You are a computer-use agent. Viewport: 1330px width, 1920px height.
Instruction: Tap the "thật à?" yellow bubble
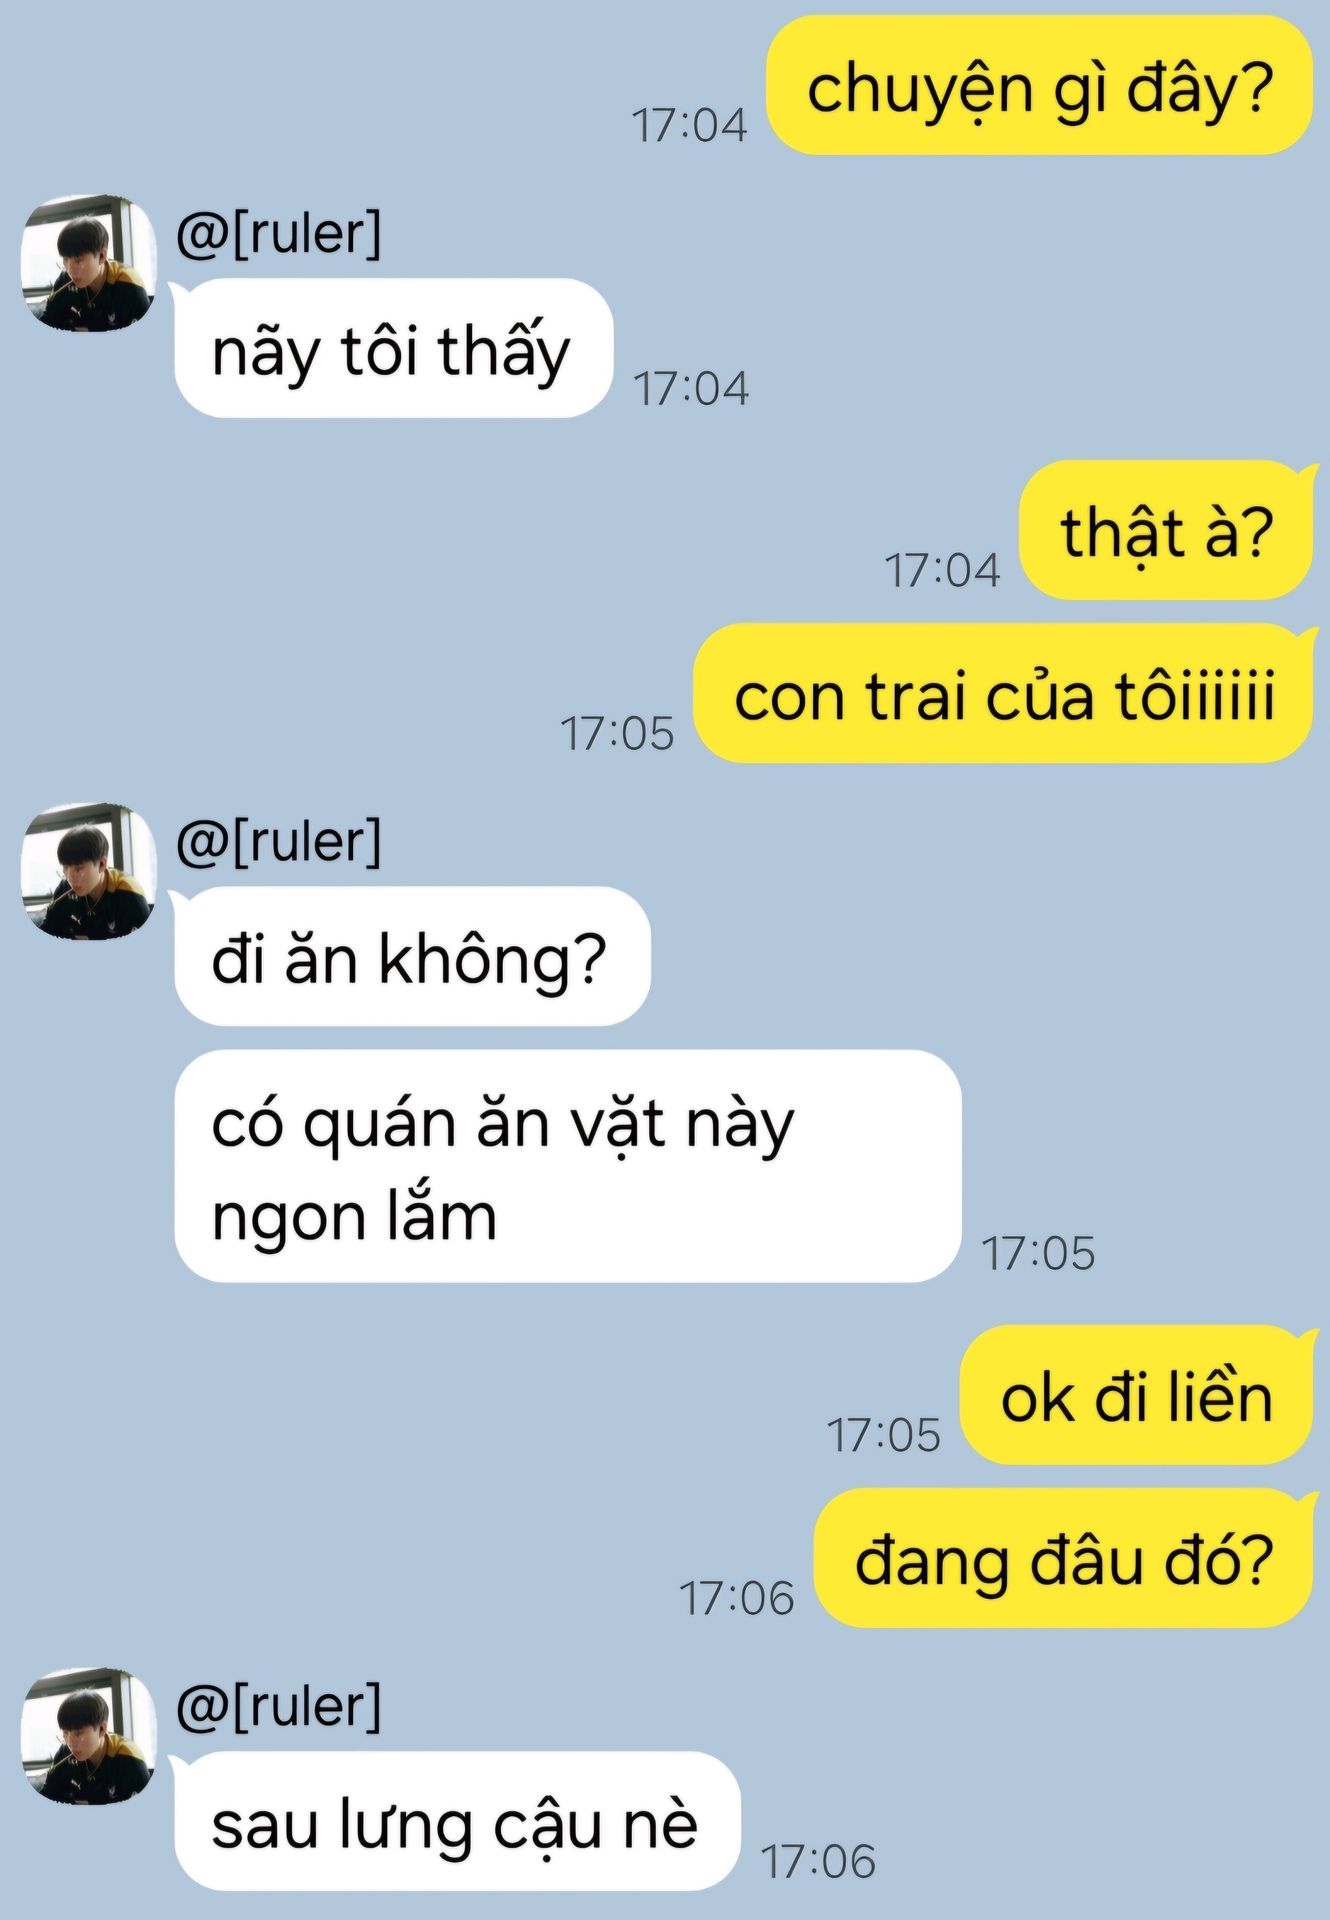click(1167, 531)
